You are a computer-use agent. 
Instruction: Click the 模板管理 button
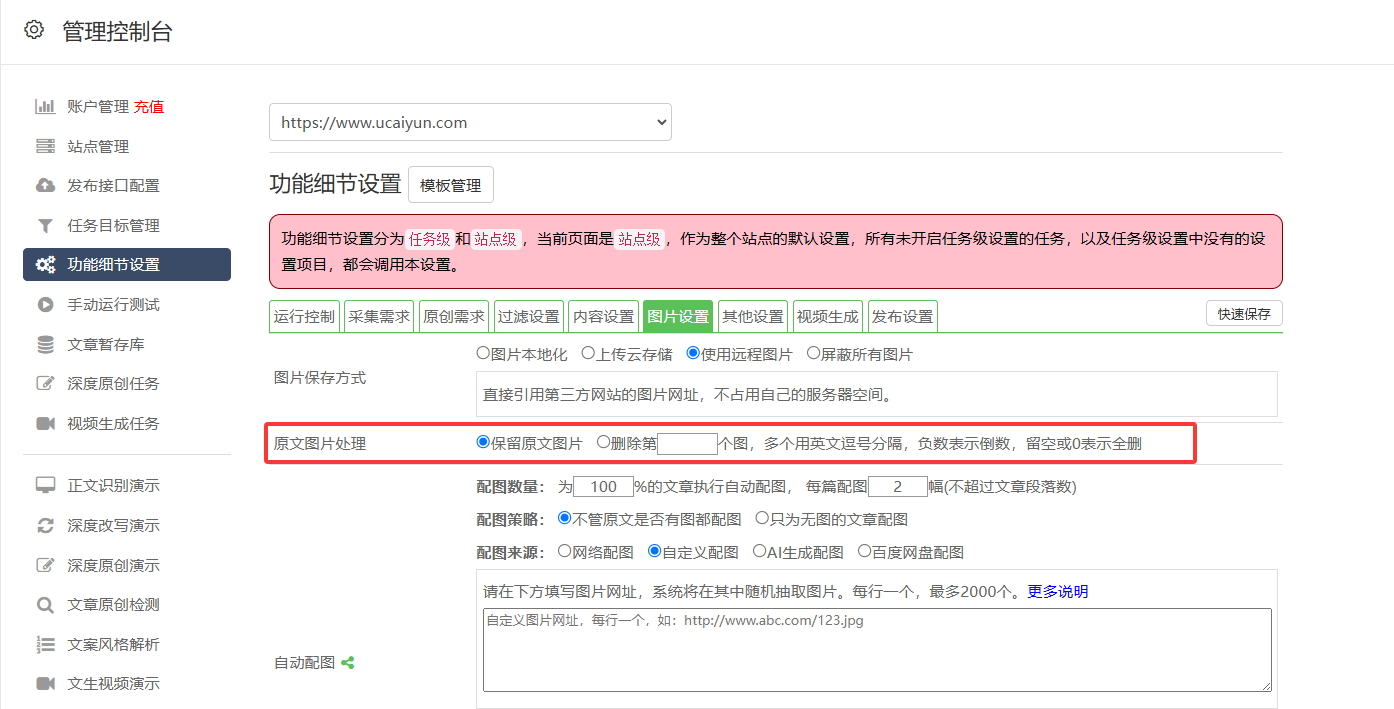tap(450, 185)
